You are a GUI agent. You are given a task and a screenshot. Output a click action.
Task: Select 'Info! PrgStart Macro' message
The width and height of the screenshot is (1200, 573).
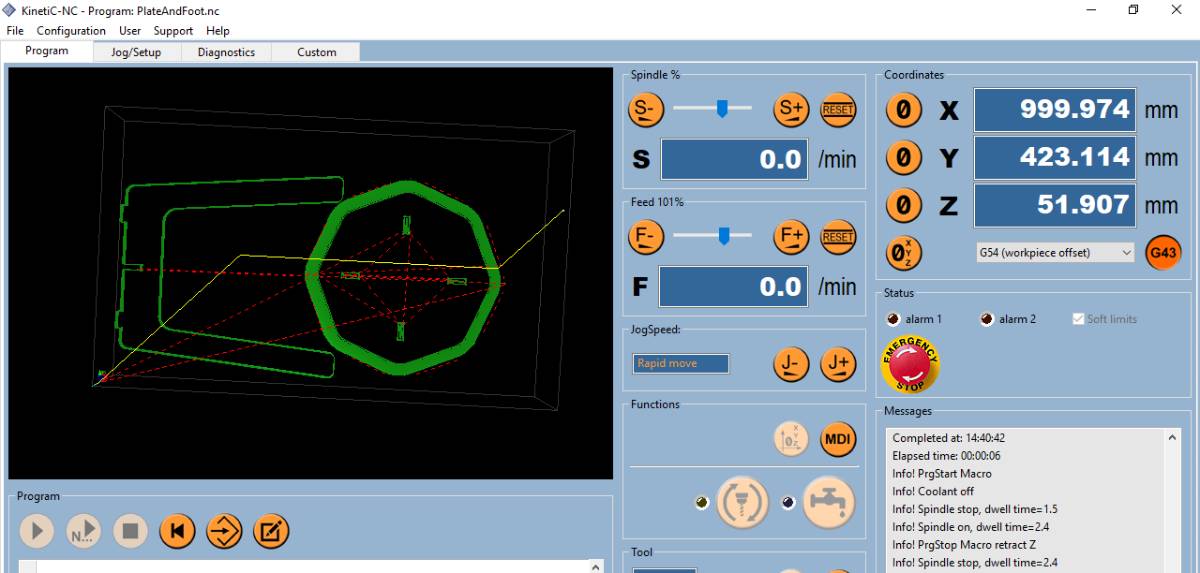[x=942, y=474]
